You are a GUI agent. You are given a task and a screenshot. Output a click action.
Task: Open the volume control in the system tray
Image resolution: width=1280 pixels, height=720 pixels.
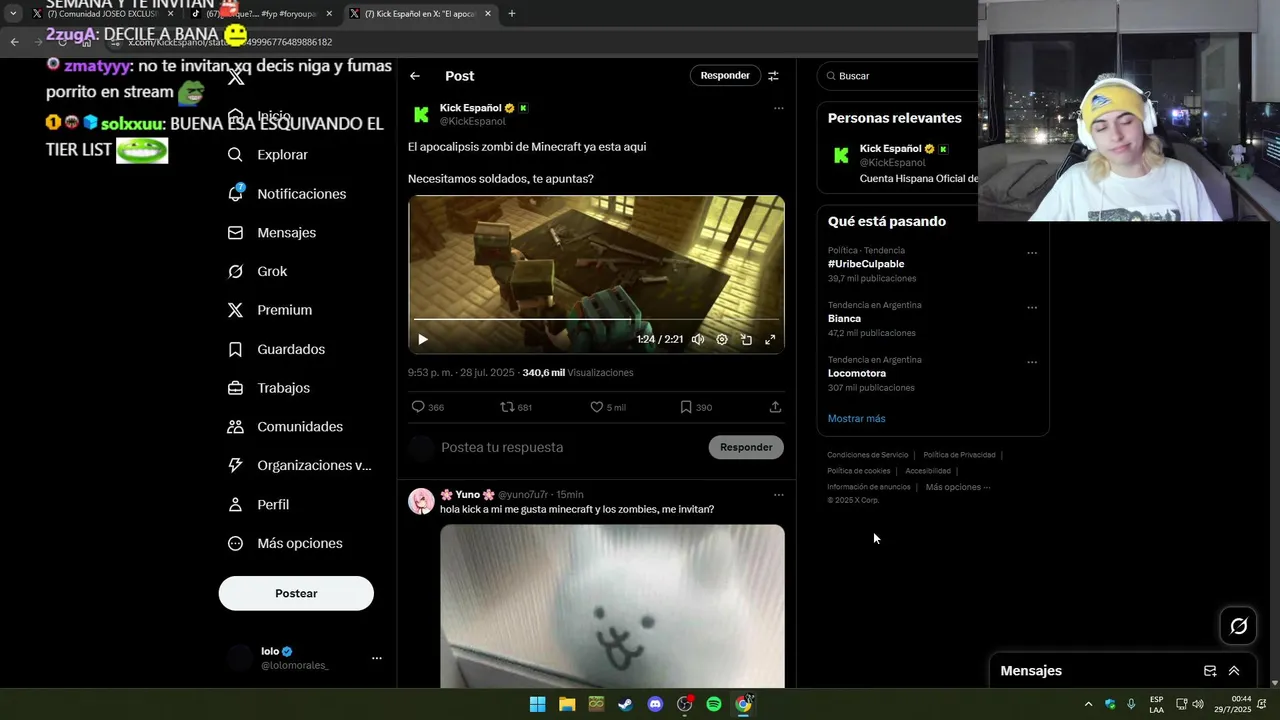pos(1198,704)
